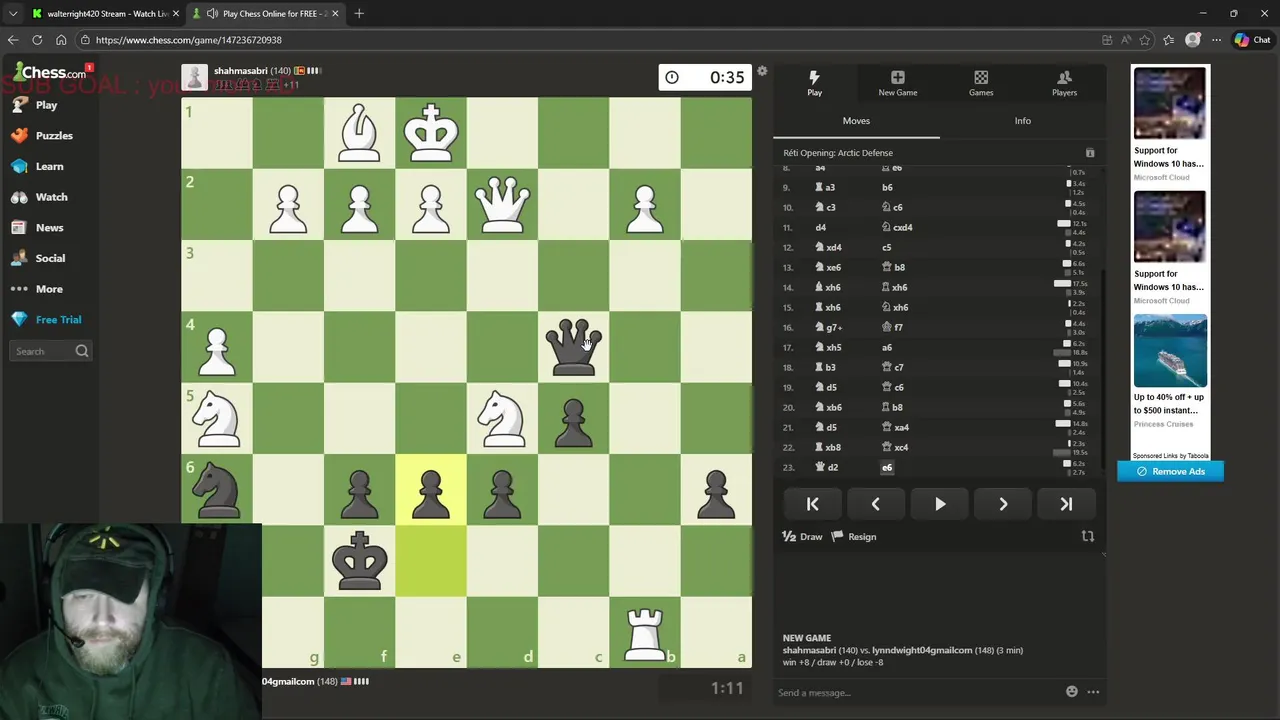Screen dimensions: 1280x720
Task: Open a new browser tab
Action: (359, 13)
